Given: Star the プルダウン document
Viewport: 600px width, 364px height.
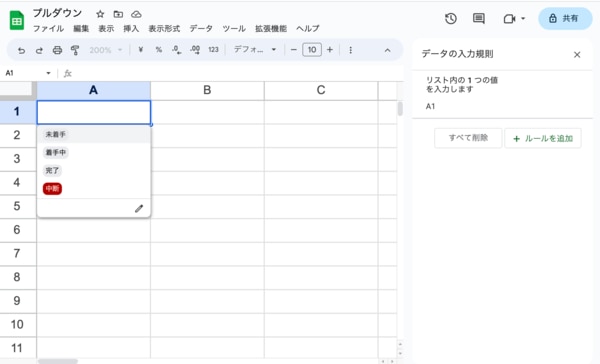Looking at the screenshot, I should tap(100, 15).
